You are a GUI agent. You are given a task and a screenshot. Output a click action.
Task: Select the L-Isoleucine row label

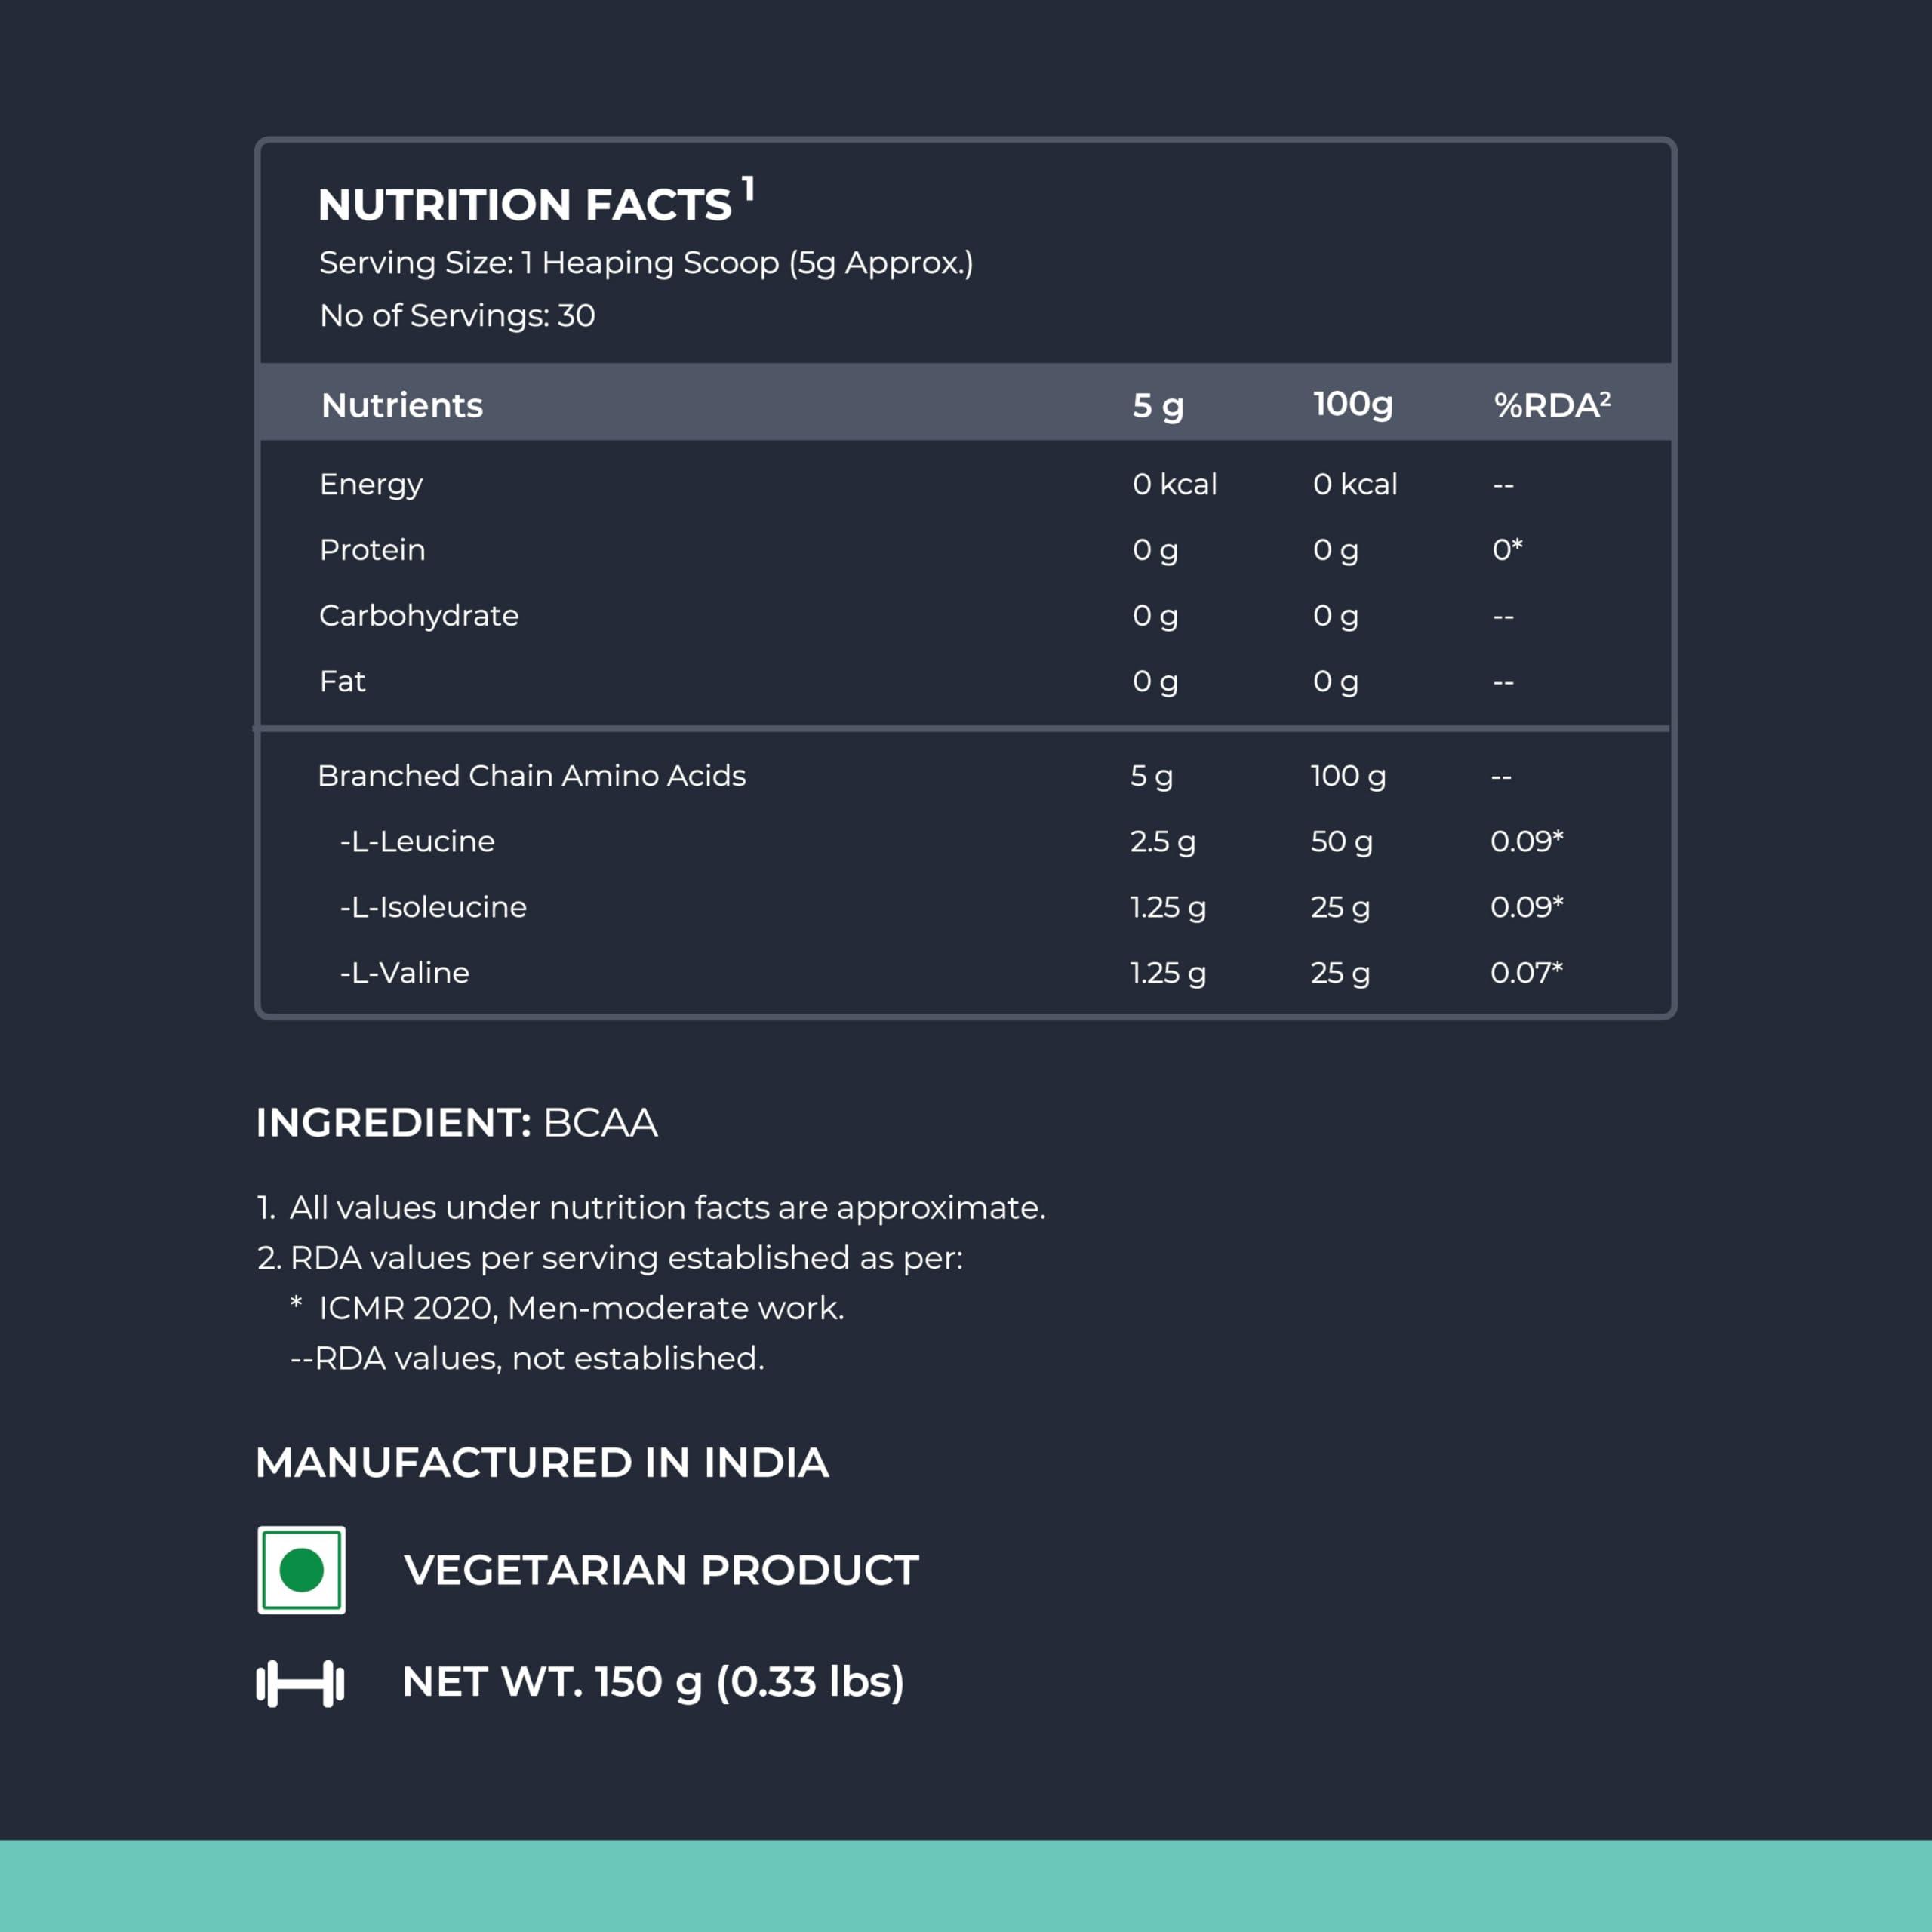[433, 907]
